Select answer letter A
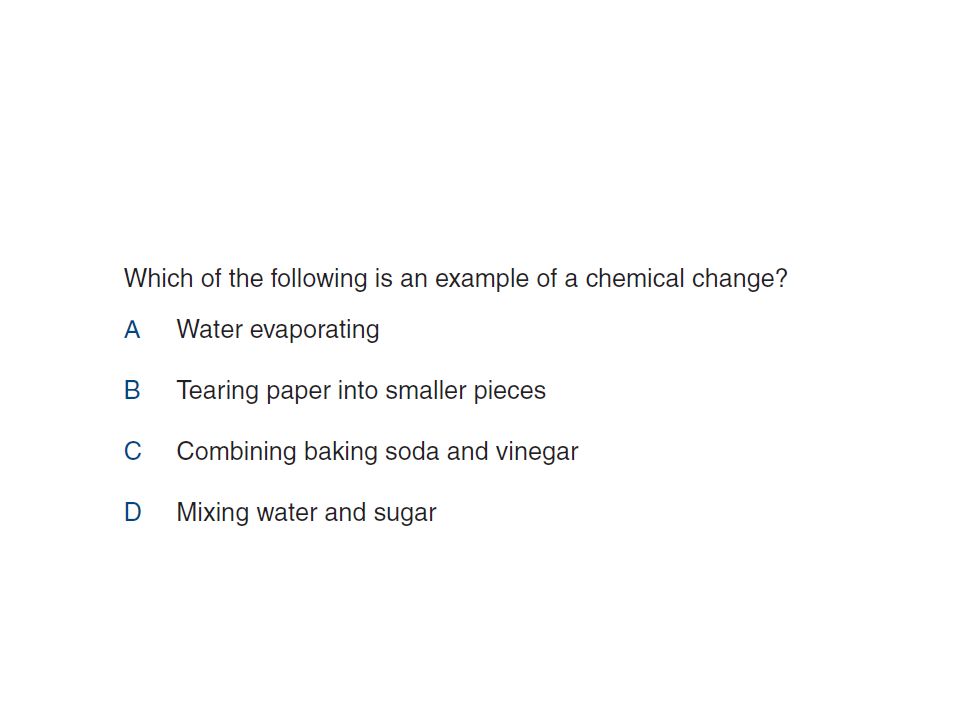960x720 pixels. [132, 330]
